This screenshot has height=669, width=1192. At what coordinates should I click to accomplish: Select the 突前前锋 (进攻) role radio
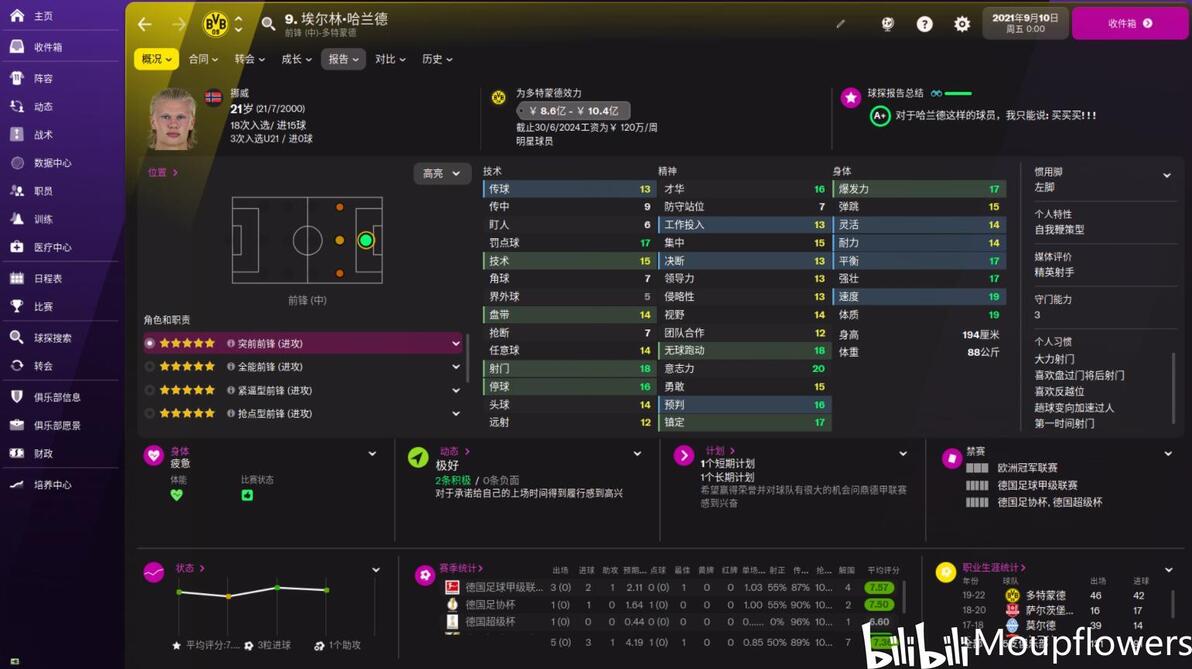tap(150, 344)
